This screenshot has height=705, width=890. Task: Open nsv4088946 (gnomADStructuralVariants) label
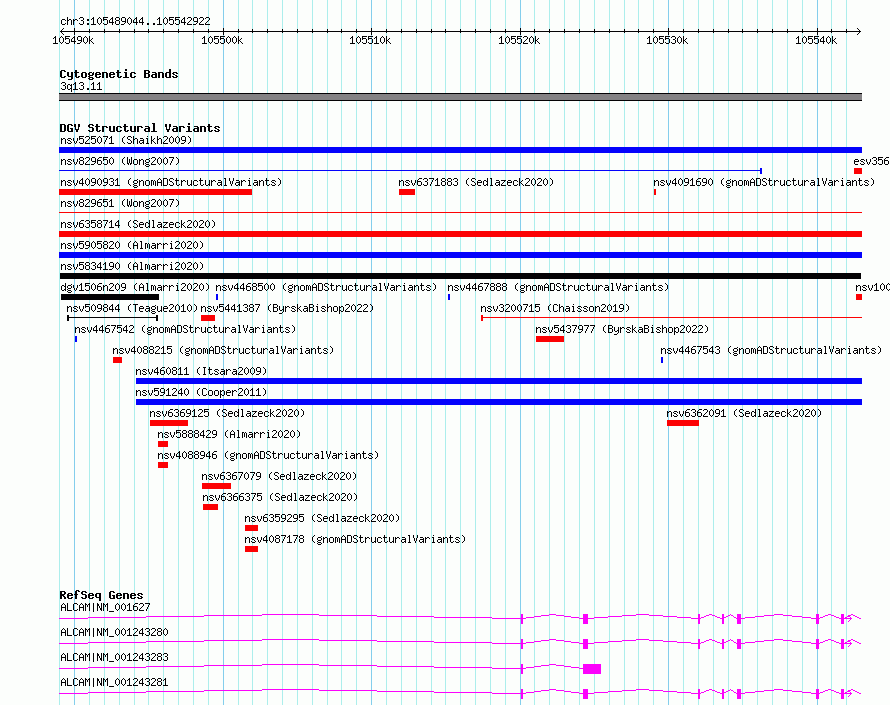pyautogui.click(x=268, y=455)
